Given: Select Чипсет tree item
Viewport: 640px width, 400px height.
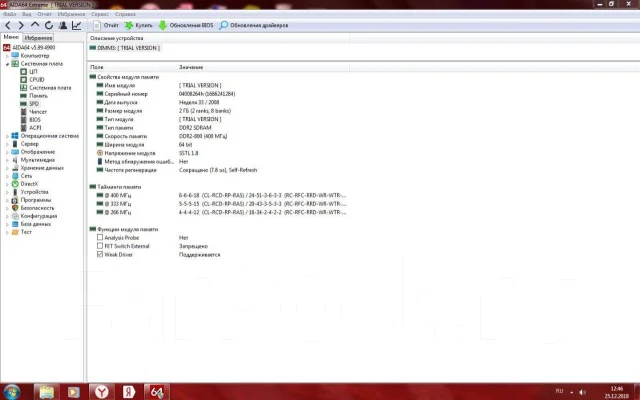Looking at the screenshot, I should [x=38, y=111].
